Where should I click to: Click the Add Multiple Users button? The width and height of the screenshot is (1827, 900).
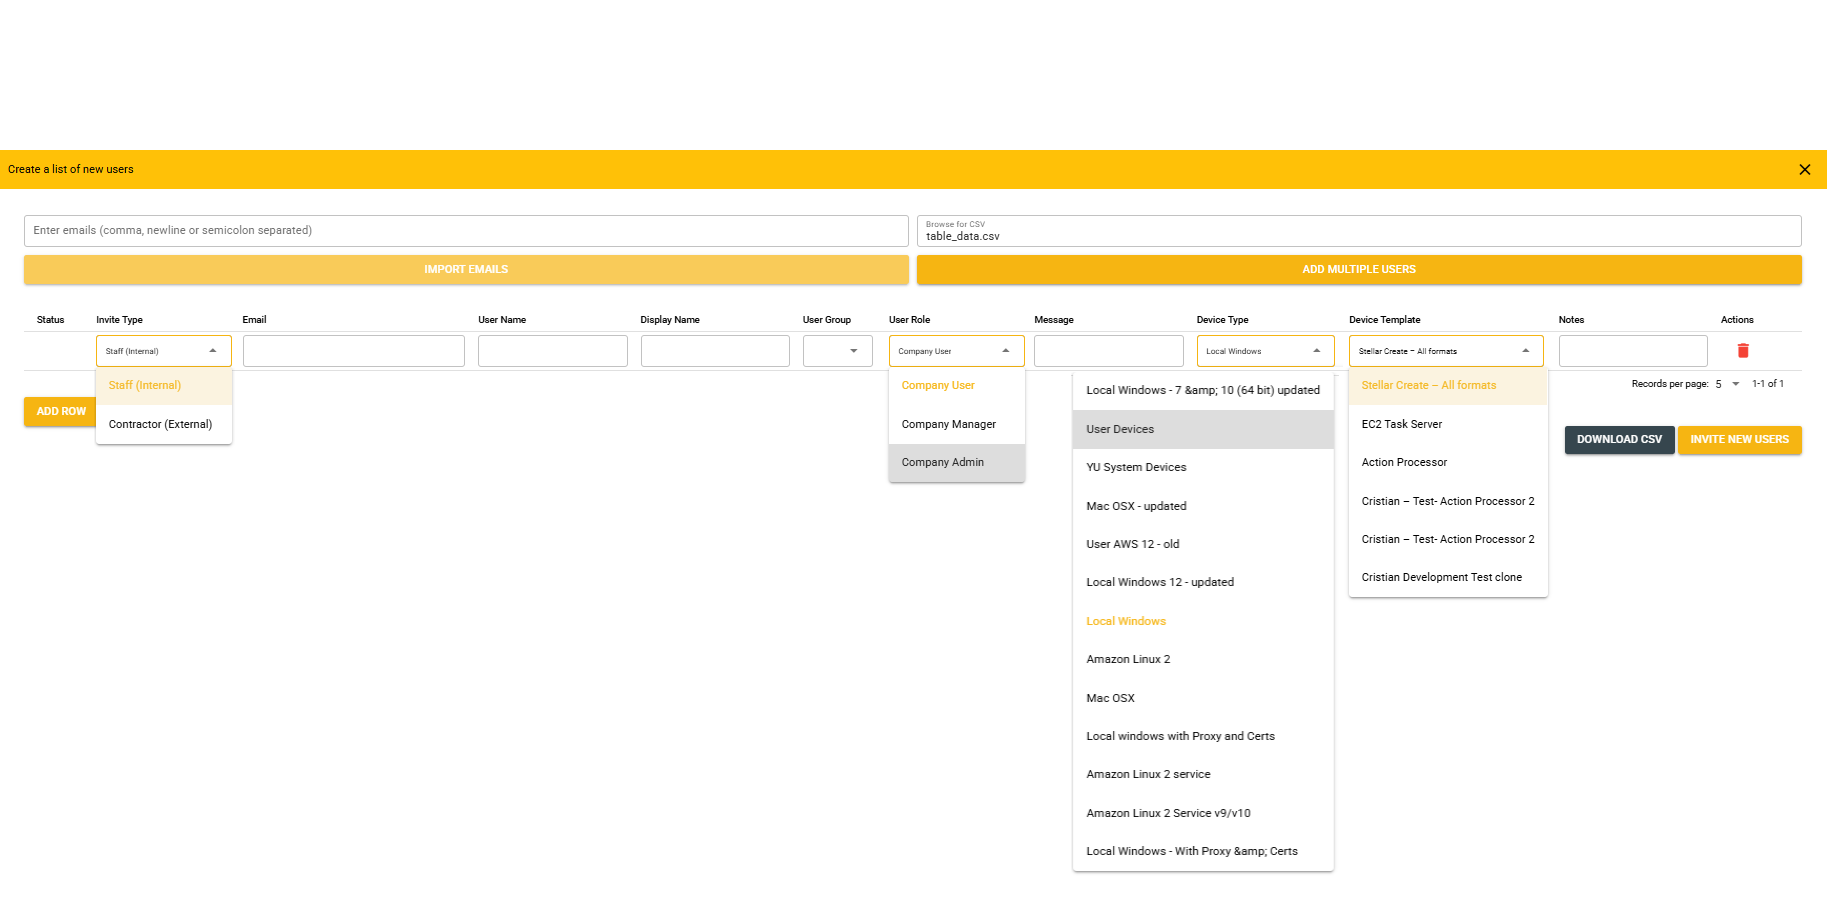[x=1358, y=270]
